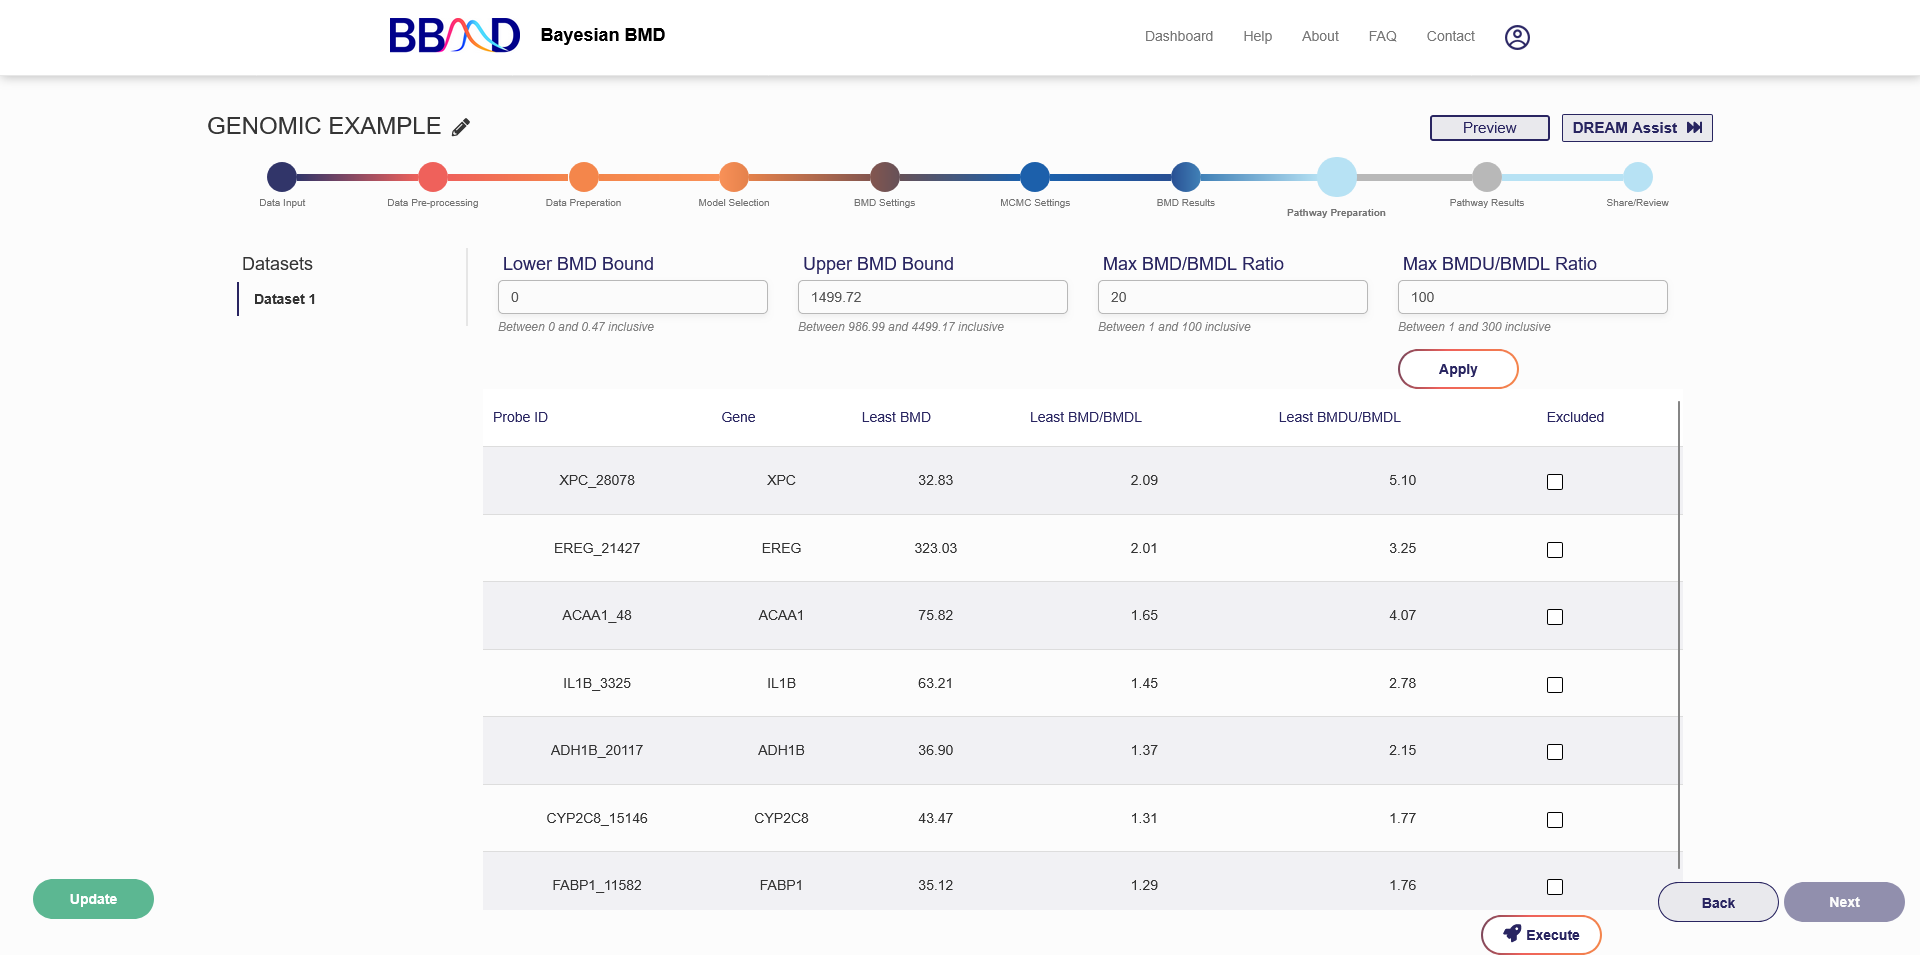Open the Pathway Results step circle

coord(1486,177)
